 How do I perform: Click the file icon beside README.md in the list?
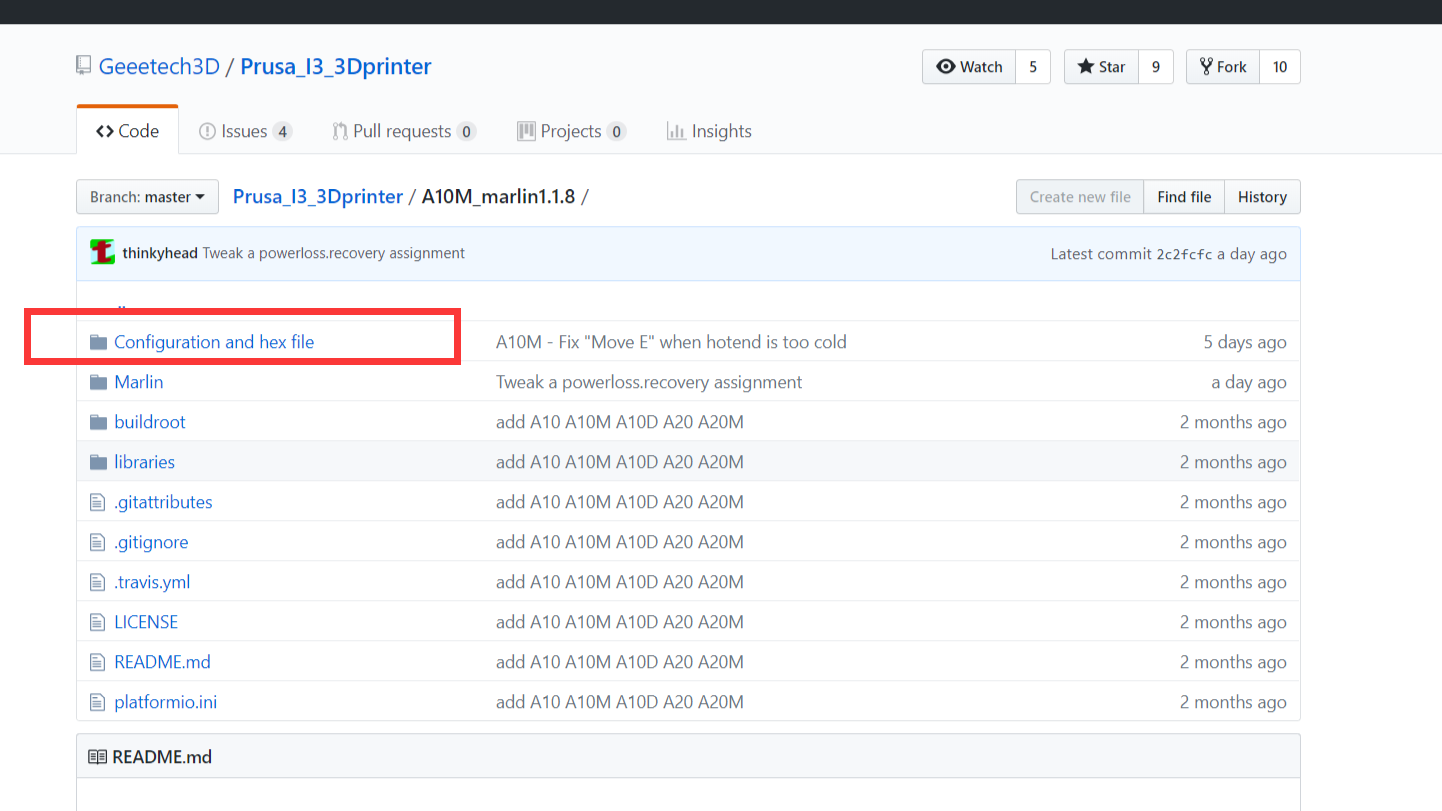coord(97,662)
